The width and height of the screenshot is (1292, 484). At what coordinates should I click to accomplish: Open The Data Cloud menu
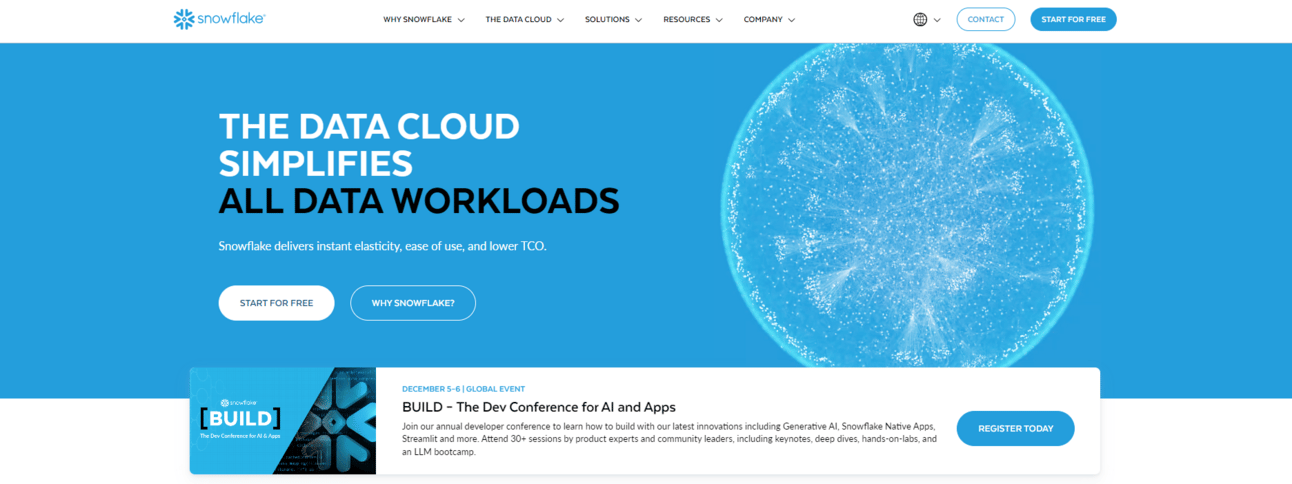(x=518, y=20)
